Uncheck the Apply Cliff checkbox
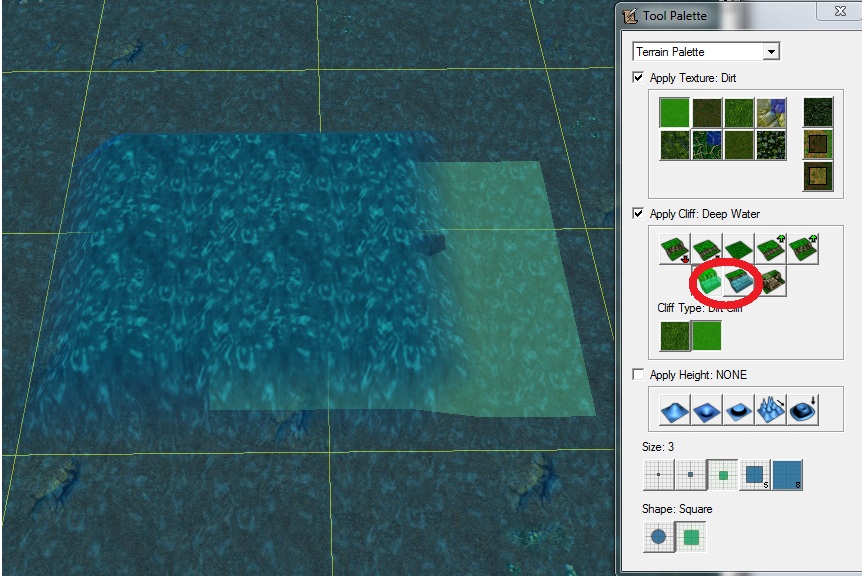The image size is (864, 576). pos(638,213)
